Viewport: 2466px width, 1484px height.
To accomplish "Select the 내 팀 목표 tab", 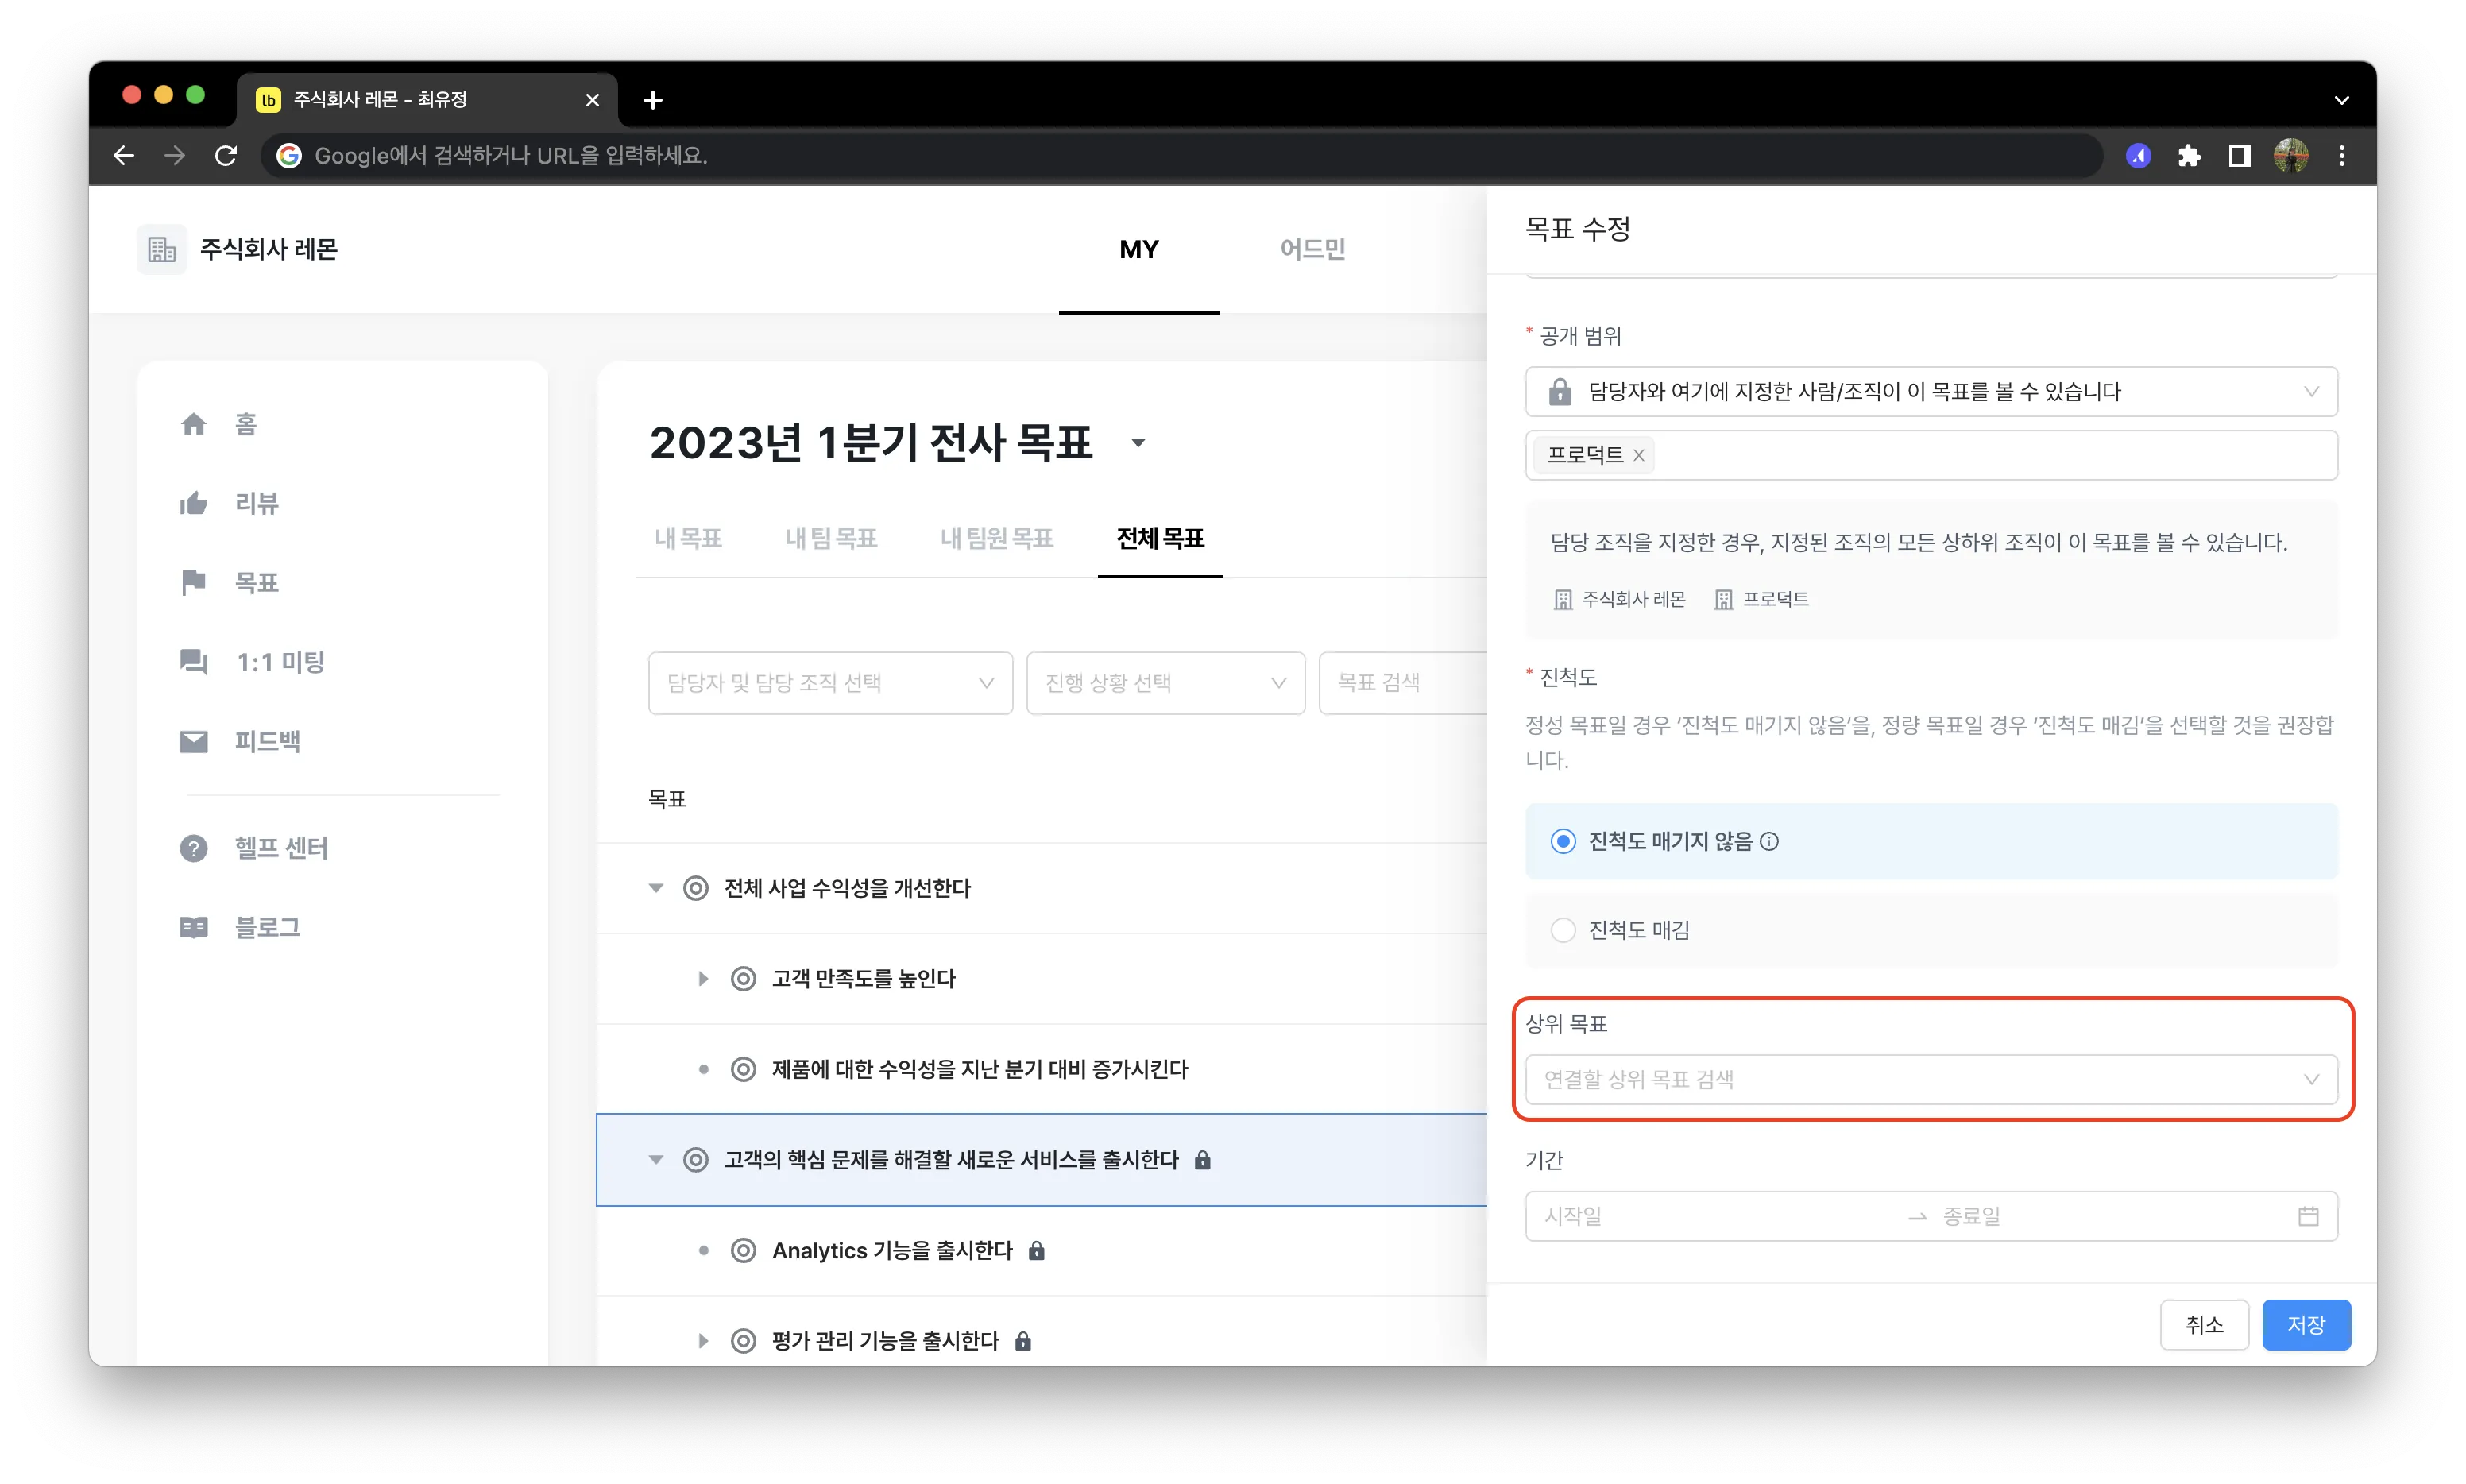I will click(830, 538).
